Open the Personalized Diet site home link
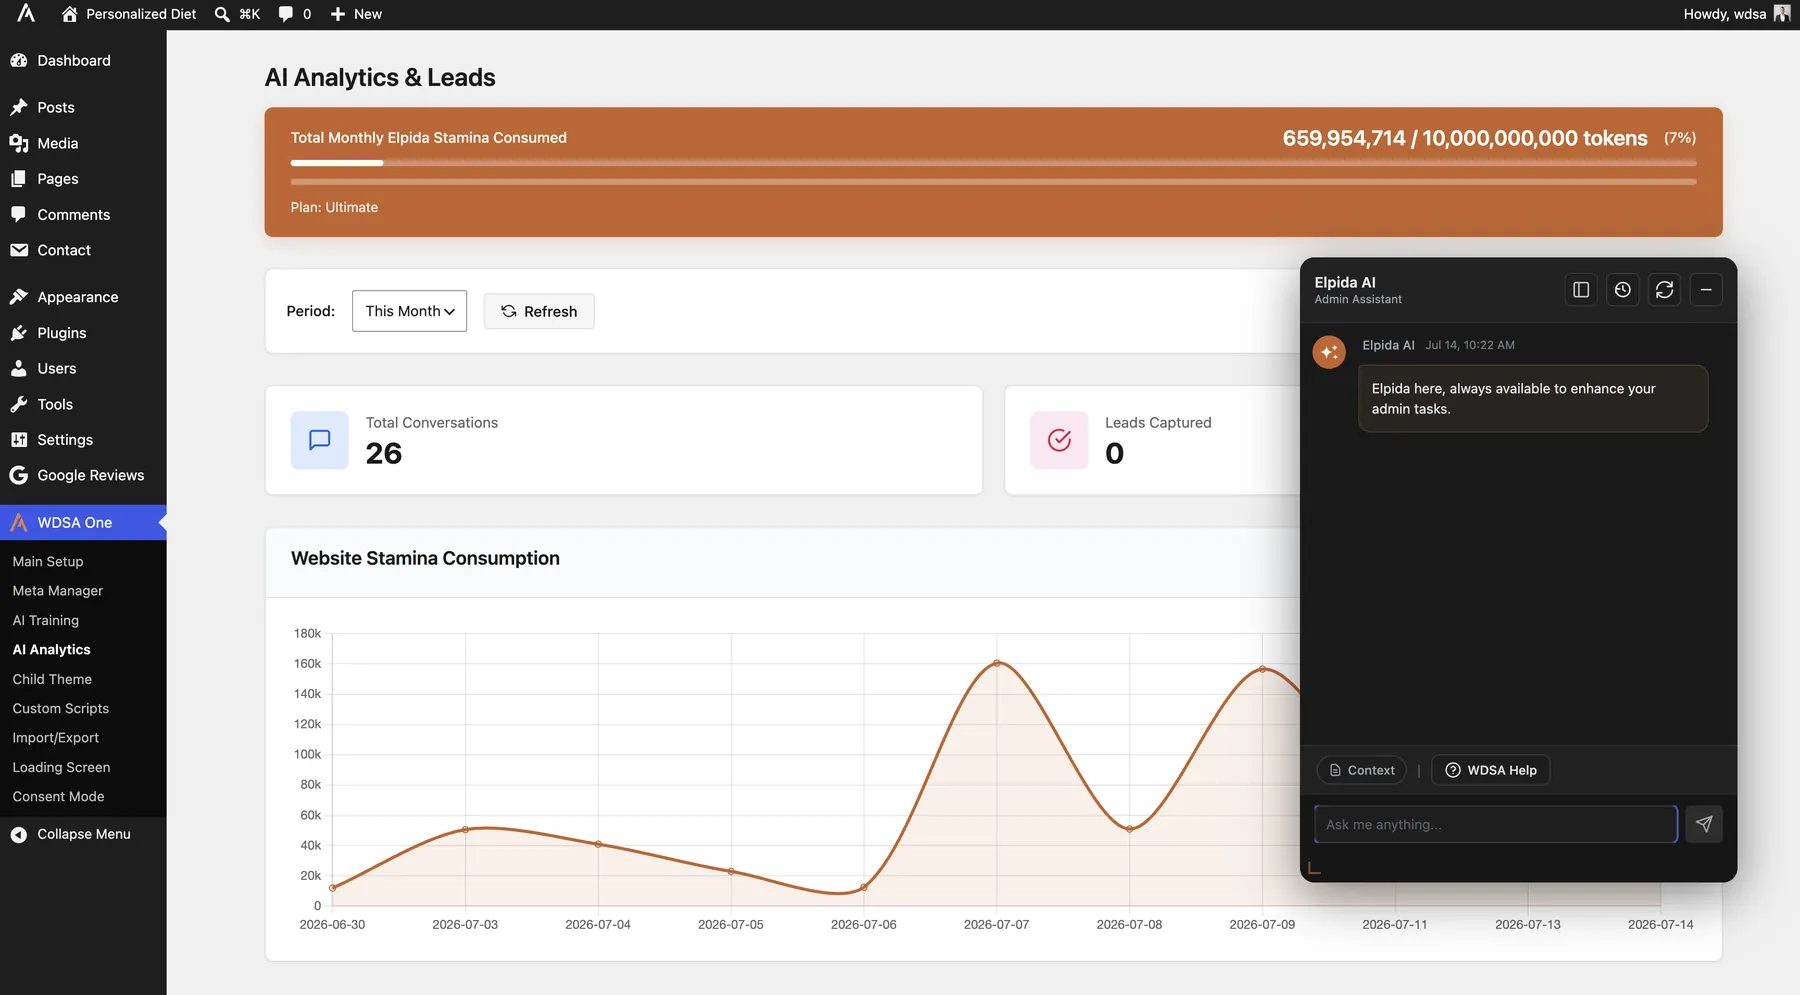This screenshot has height=995, width=1800. pyautogui.click(x=129, y=14)
